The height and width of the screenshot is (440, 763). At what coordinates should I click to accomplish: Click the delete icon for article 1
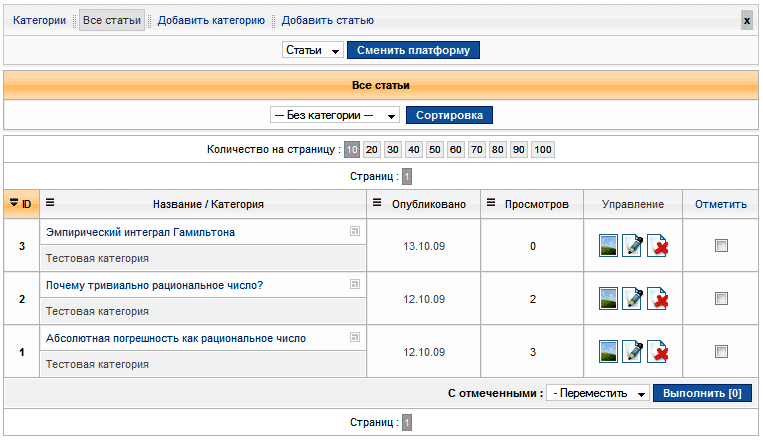(657, 351)
